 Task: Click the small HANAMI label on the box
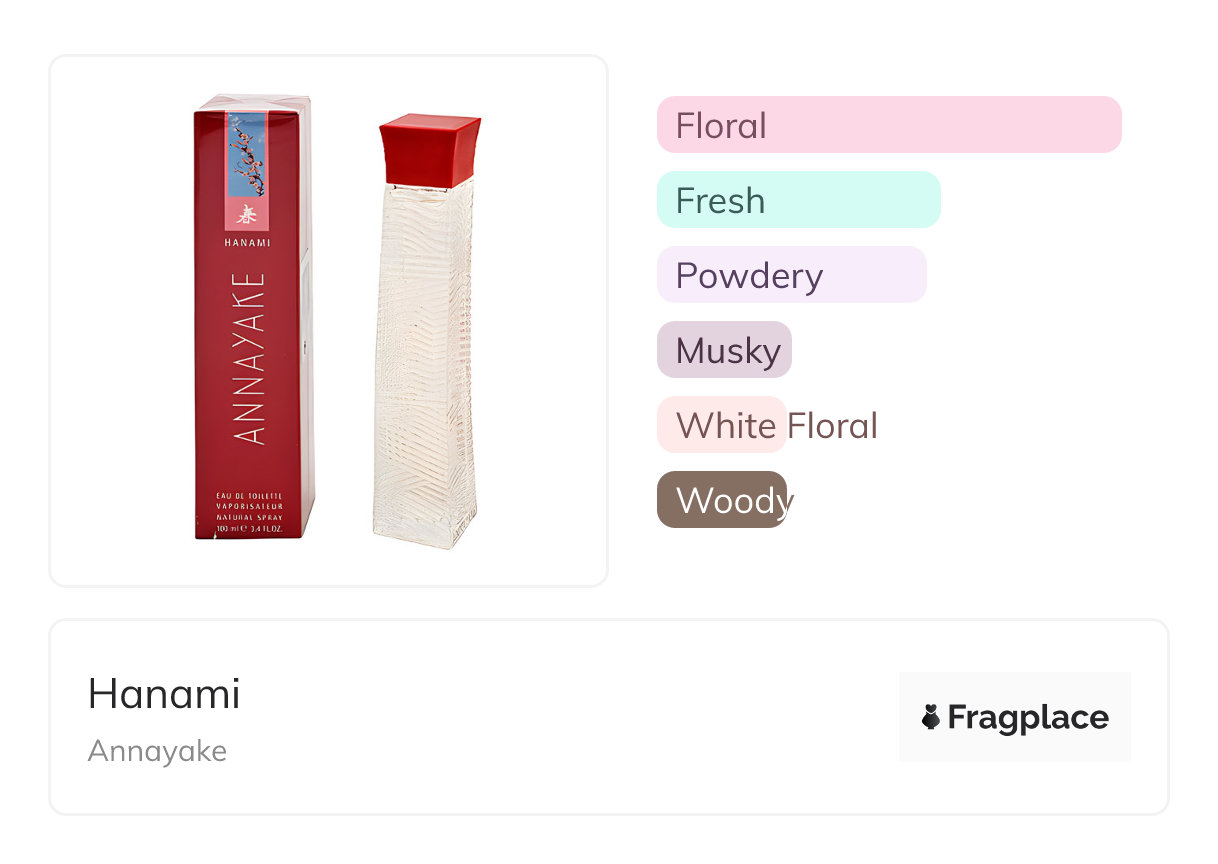tap(248, 242)
